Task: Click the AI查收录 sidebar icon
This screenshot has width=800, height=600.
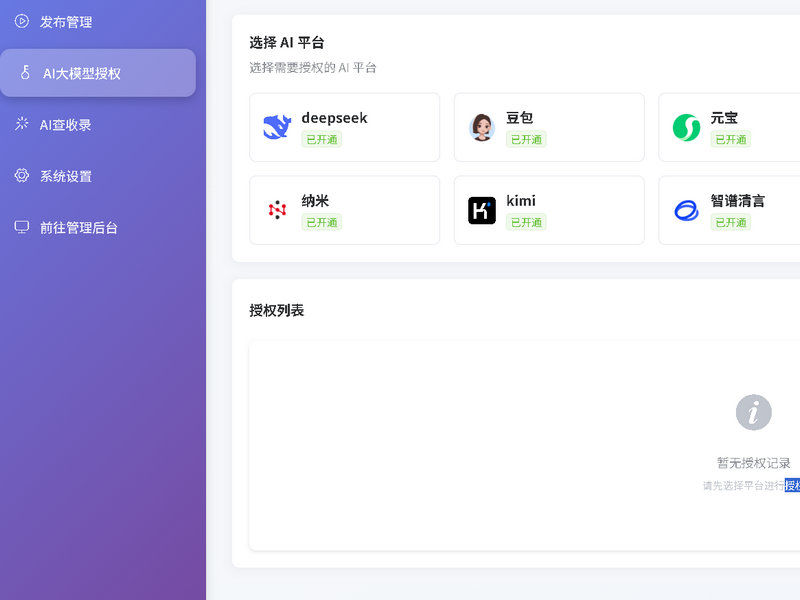Action: (22, 125)
